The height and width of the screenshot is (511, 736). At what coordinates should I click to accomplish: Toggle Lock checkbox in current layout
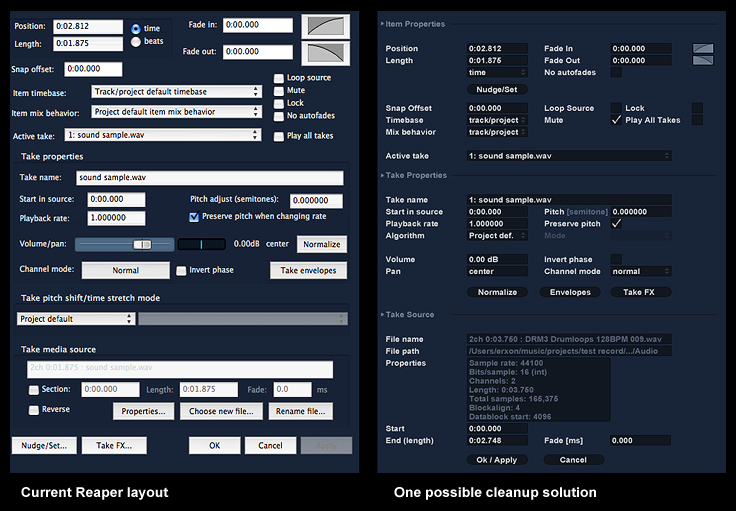(279, 103)
